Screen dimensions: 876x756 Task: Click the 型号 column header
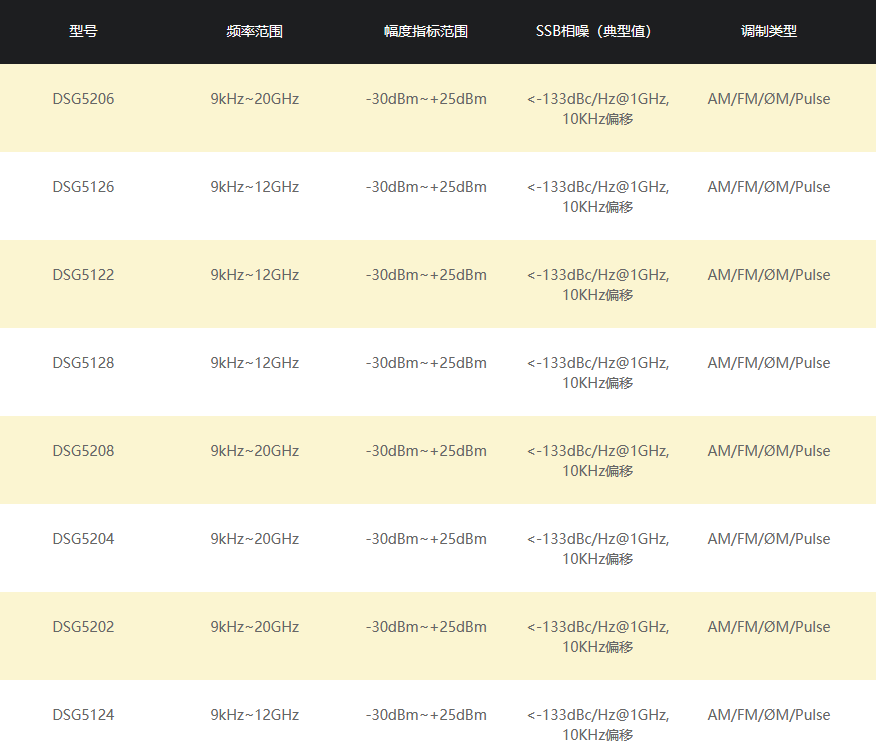pyautogui.click(x=83, y=31)
